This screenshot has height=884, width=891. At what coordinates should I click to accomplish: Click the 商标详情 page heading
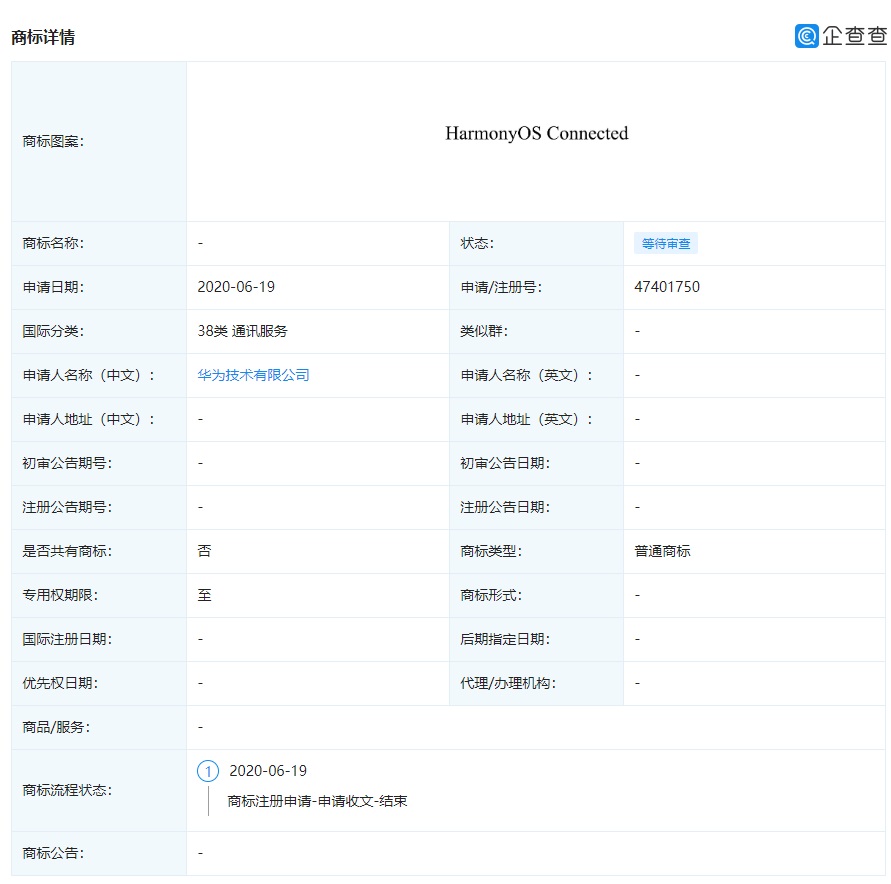[43, 38]
